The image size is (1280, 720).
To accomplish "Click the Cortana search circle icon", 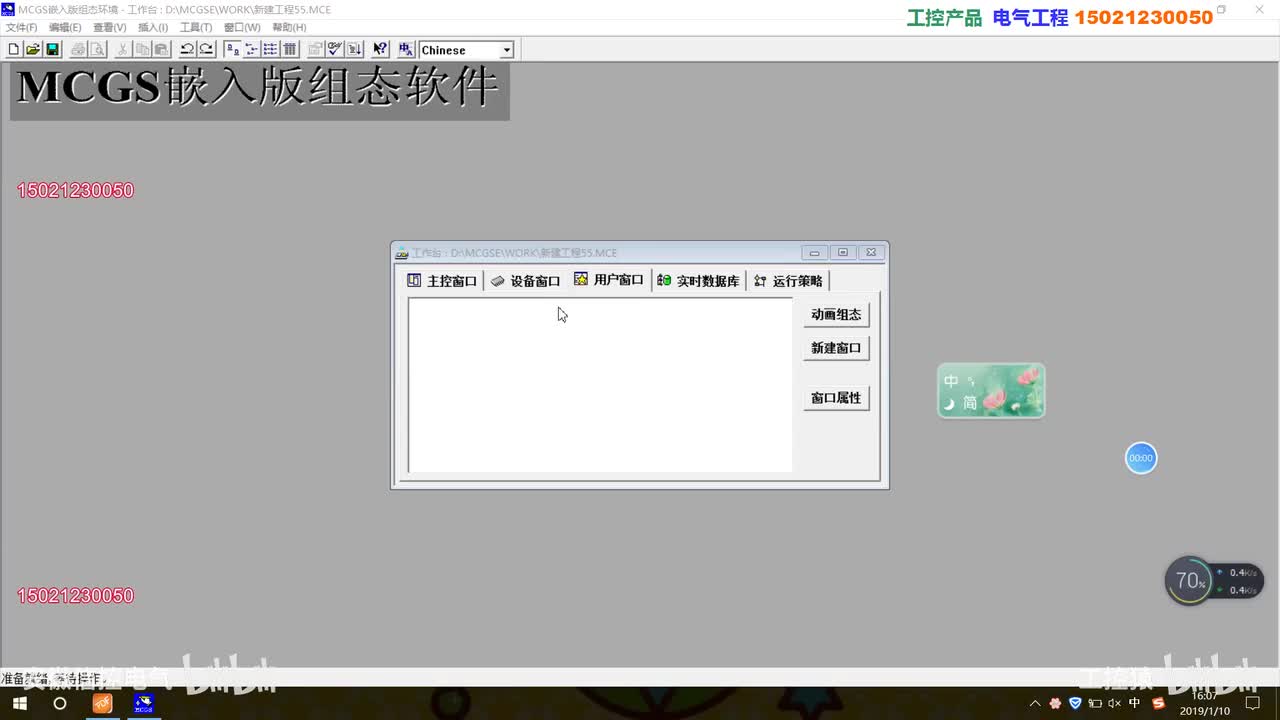I will [59, 704].
